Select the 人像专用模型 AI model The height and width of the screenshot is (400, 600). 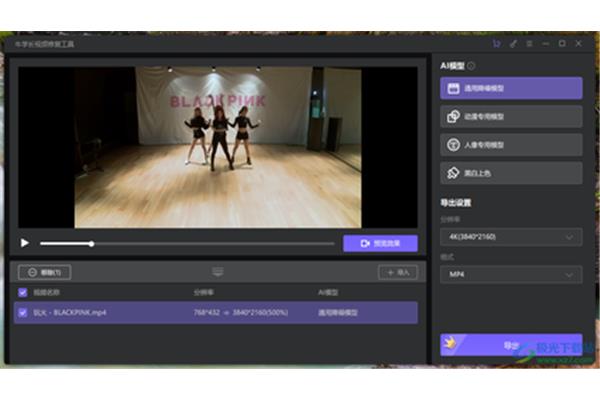pos(511,145)
